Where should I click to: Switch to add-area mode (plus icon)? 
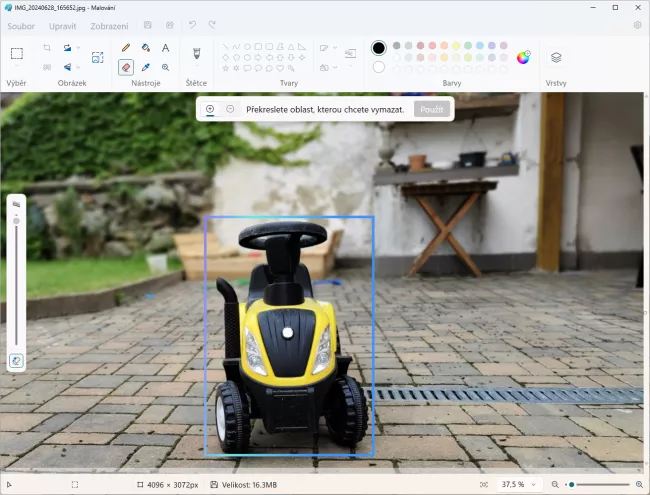(210, 109)
